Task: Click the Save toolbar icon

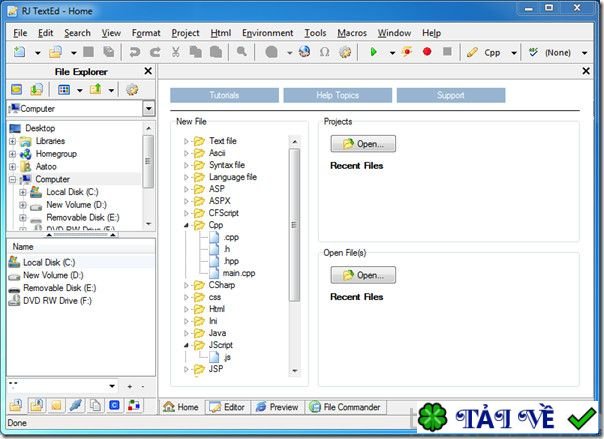Action: click(89, 52)
